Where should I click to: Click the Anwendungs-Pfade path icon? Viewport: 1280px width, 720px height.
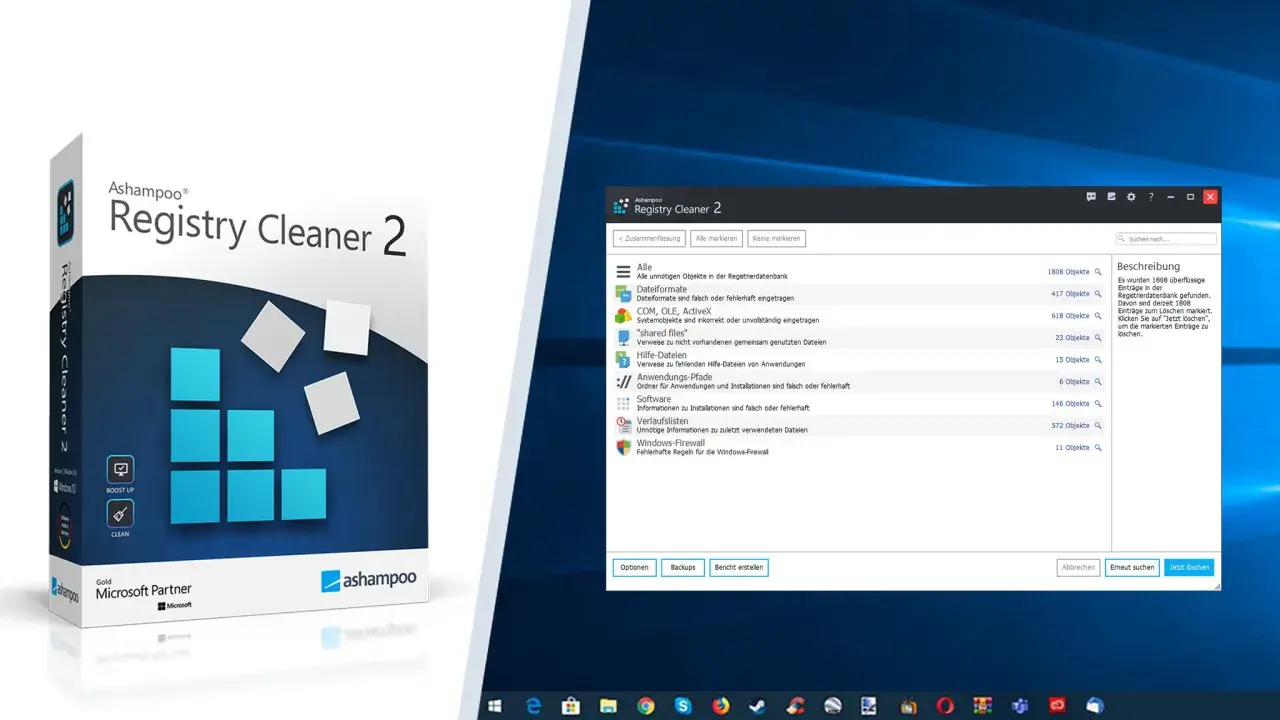623,381
